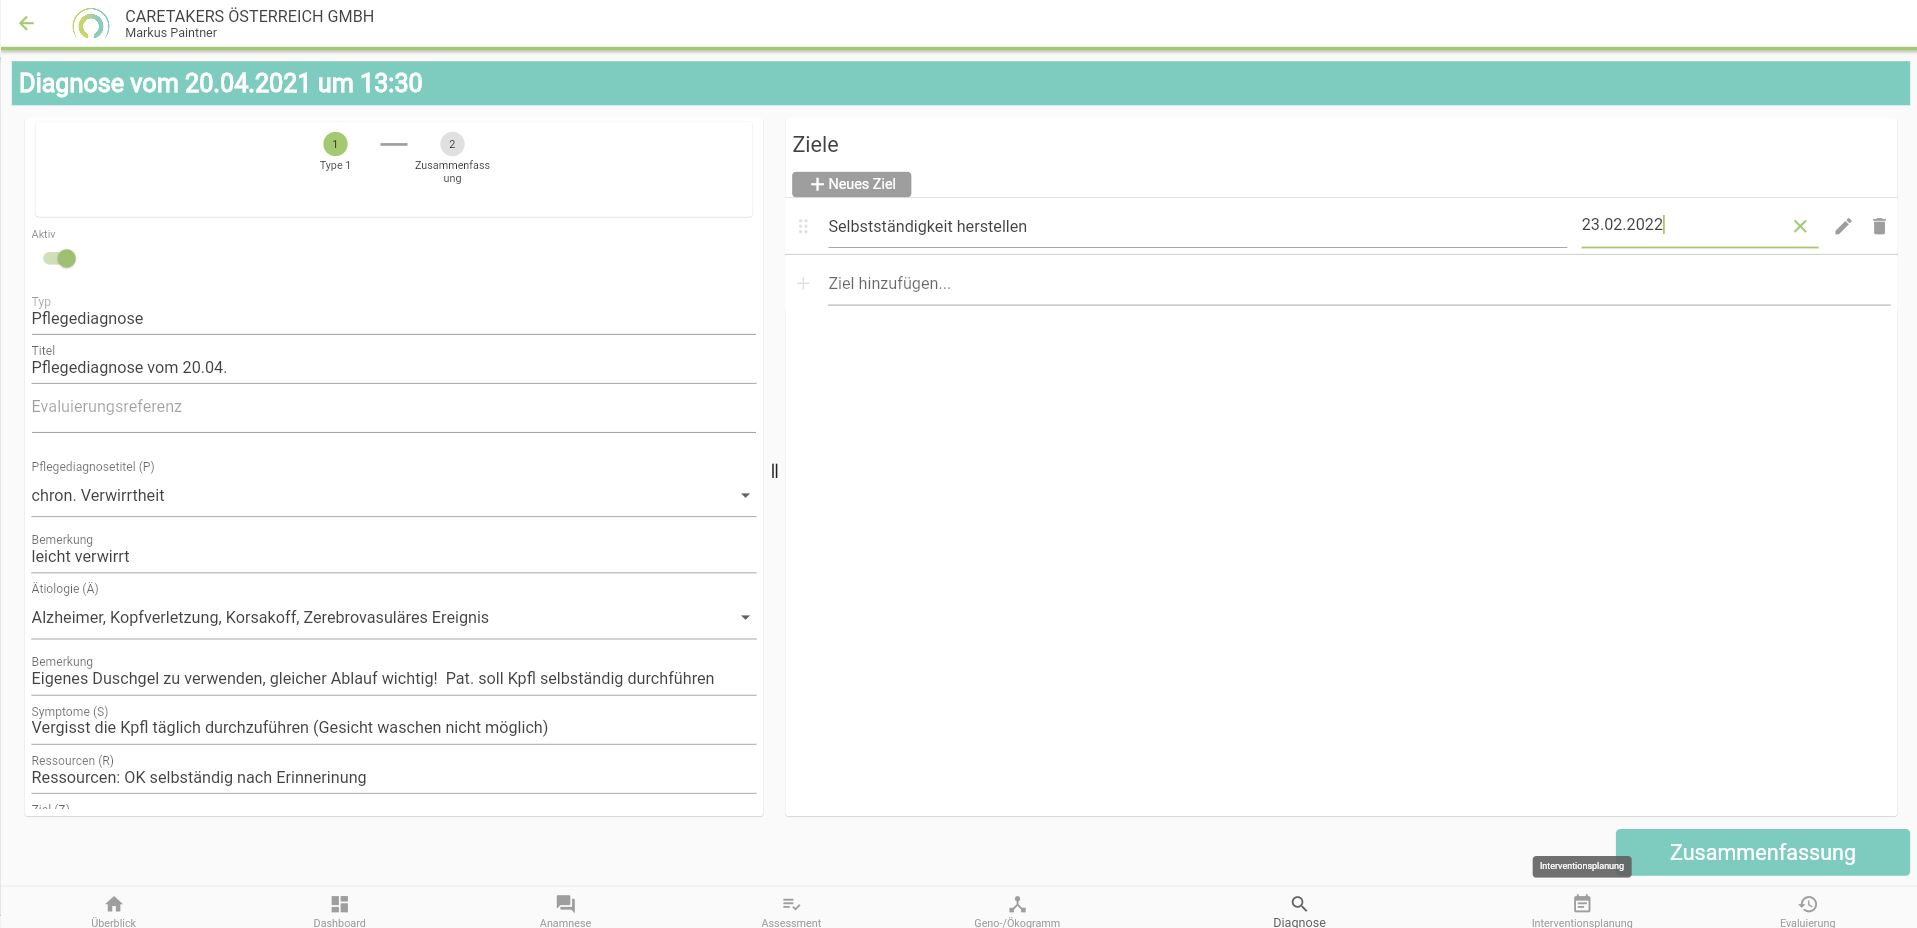
Task: Click the Caretakers logo icon
Action: click(91, 24)
